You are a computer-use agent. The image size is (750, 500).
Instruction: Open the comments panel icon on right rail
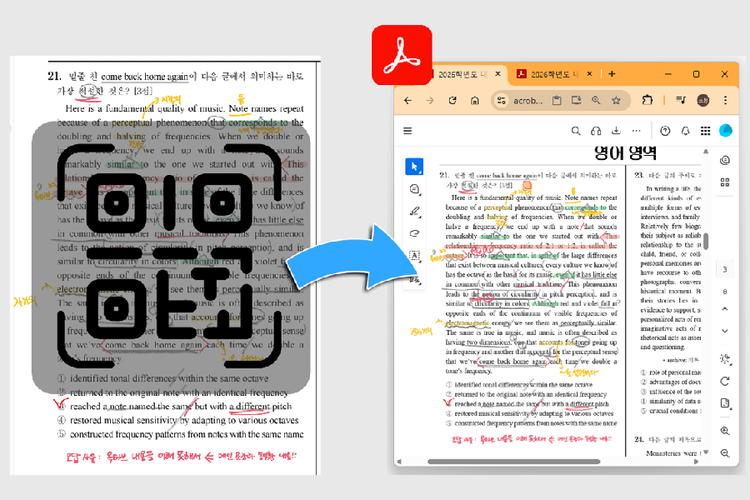[x=725, y=160]
